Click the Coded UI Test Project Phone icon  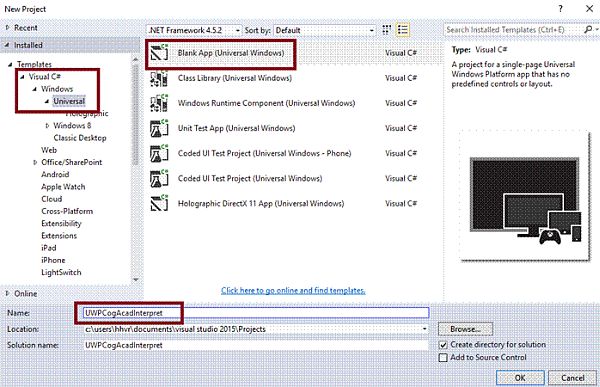click(x=159, y=153)
